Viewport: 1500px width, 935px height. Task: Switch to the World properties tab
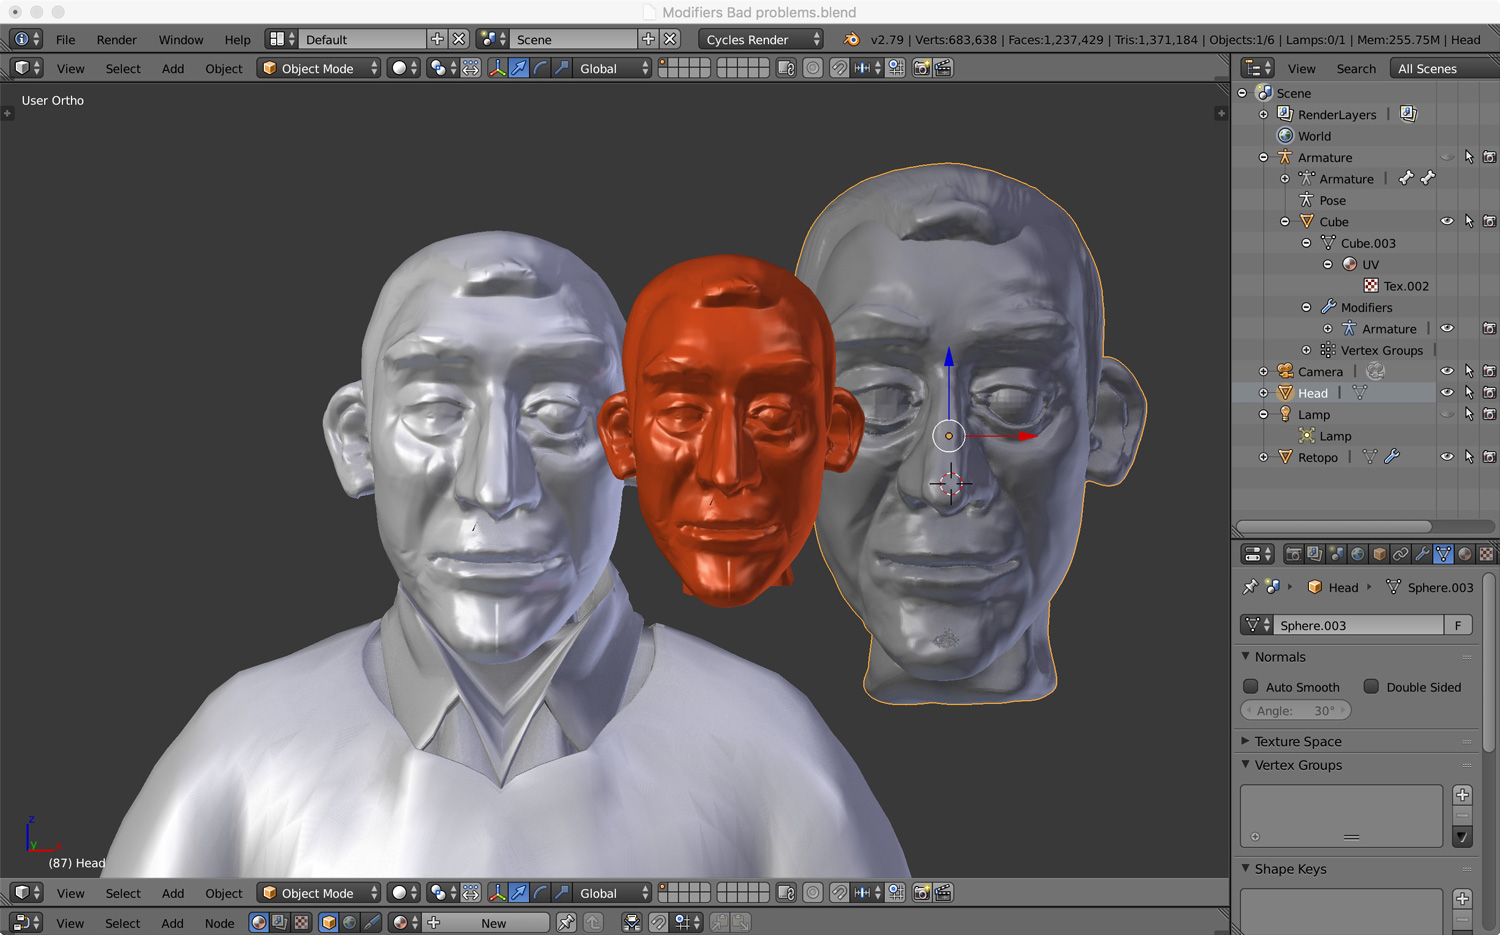tap(1358, 554)
